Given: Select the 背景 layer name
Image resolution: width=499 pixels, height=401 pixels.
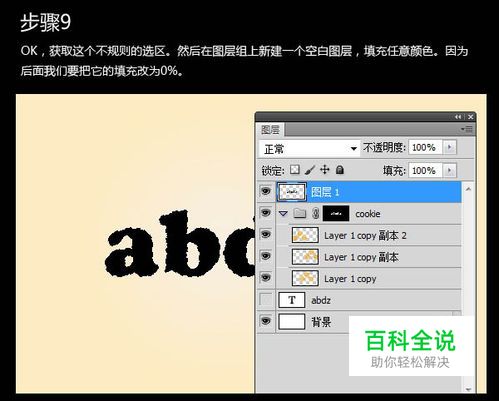Looking at the screenshot, I should tap(321, 322).
